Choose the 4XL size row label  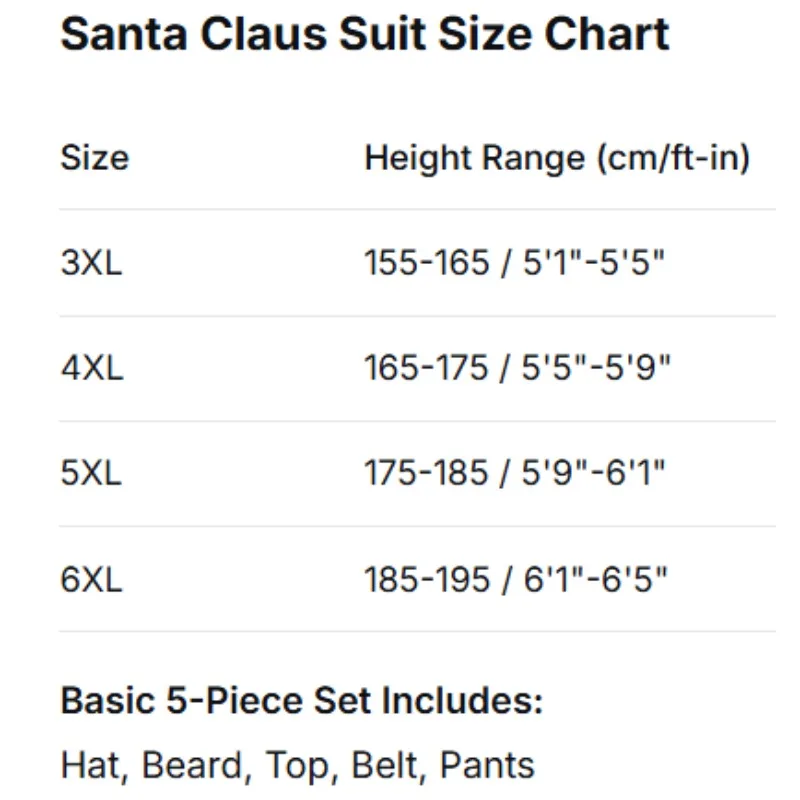pyautogui.click(x=92, y=368)
